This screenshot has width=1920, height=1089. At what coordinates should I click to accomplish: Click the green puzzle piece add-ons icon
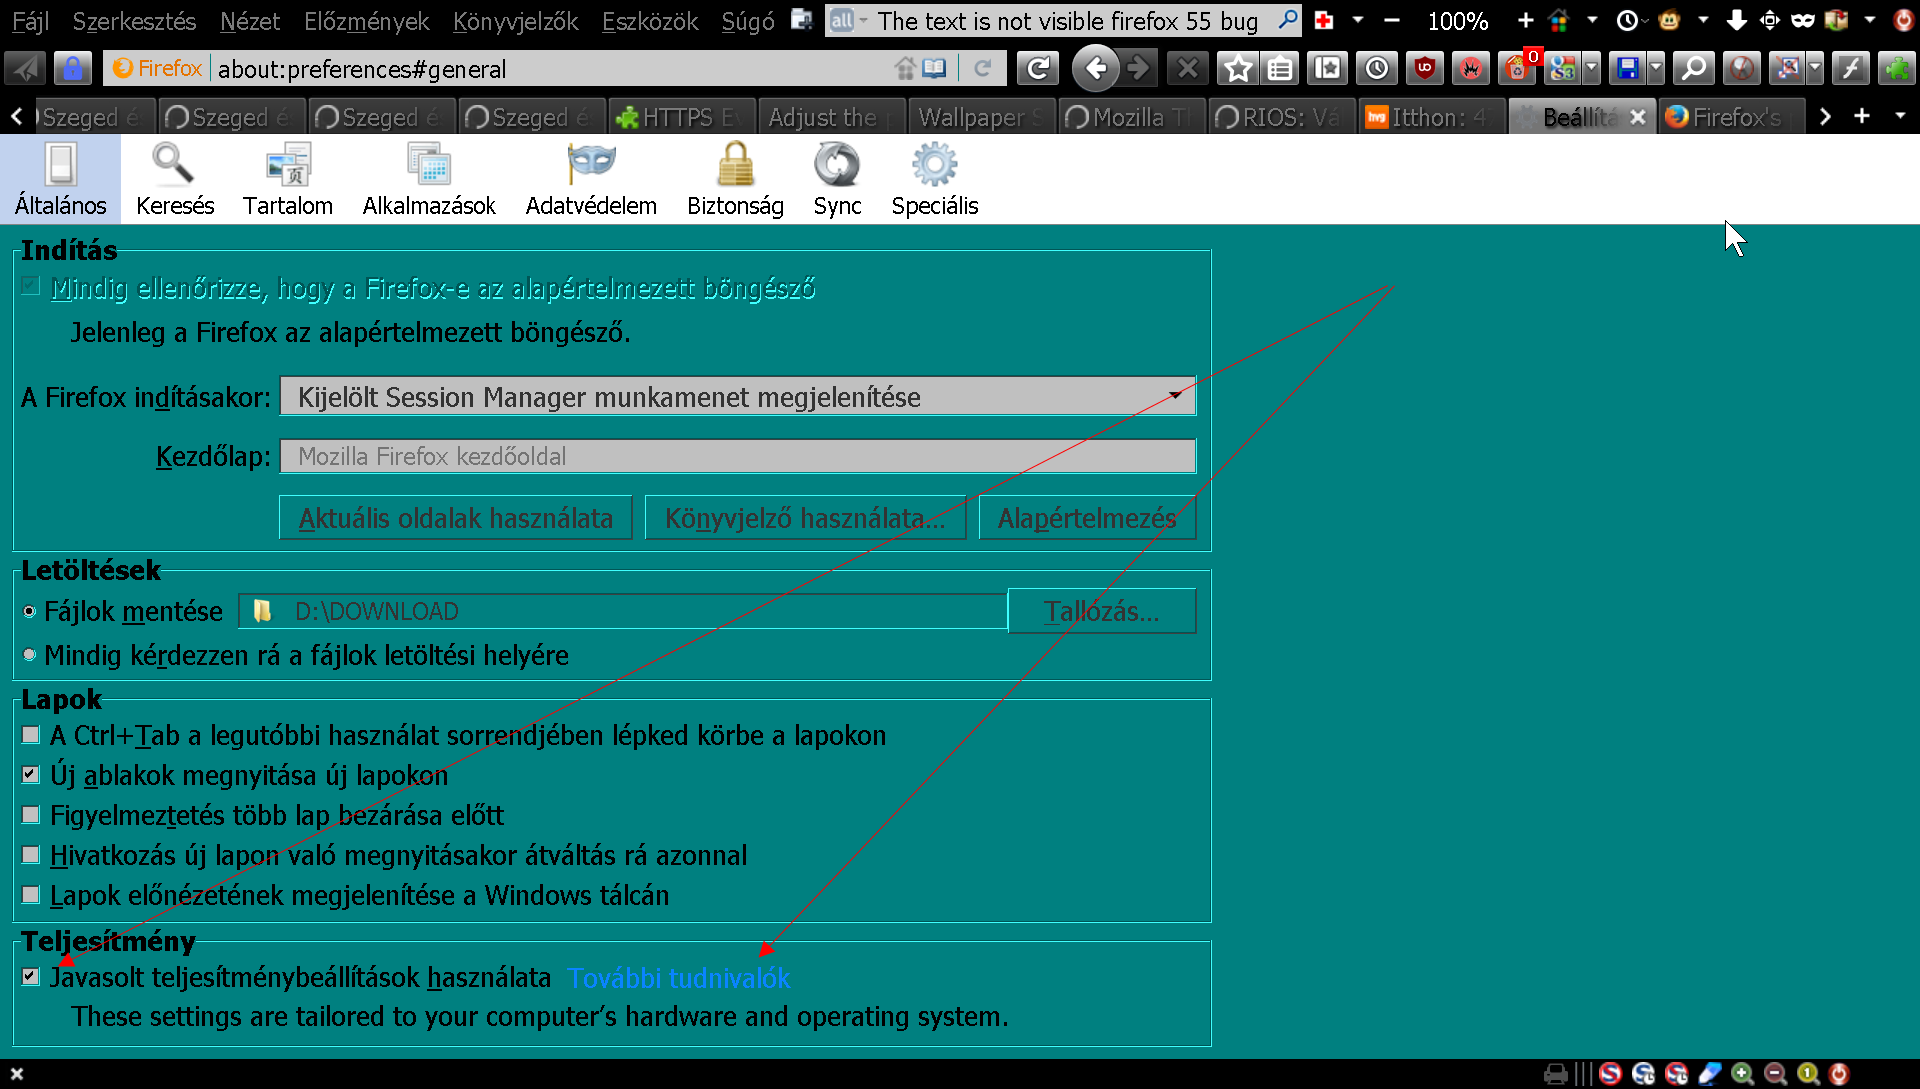tap(1895, 68)
